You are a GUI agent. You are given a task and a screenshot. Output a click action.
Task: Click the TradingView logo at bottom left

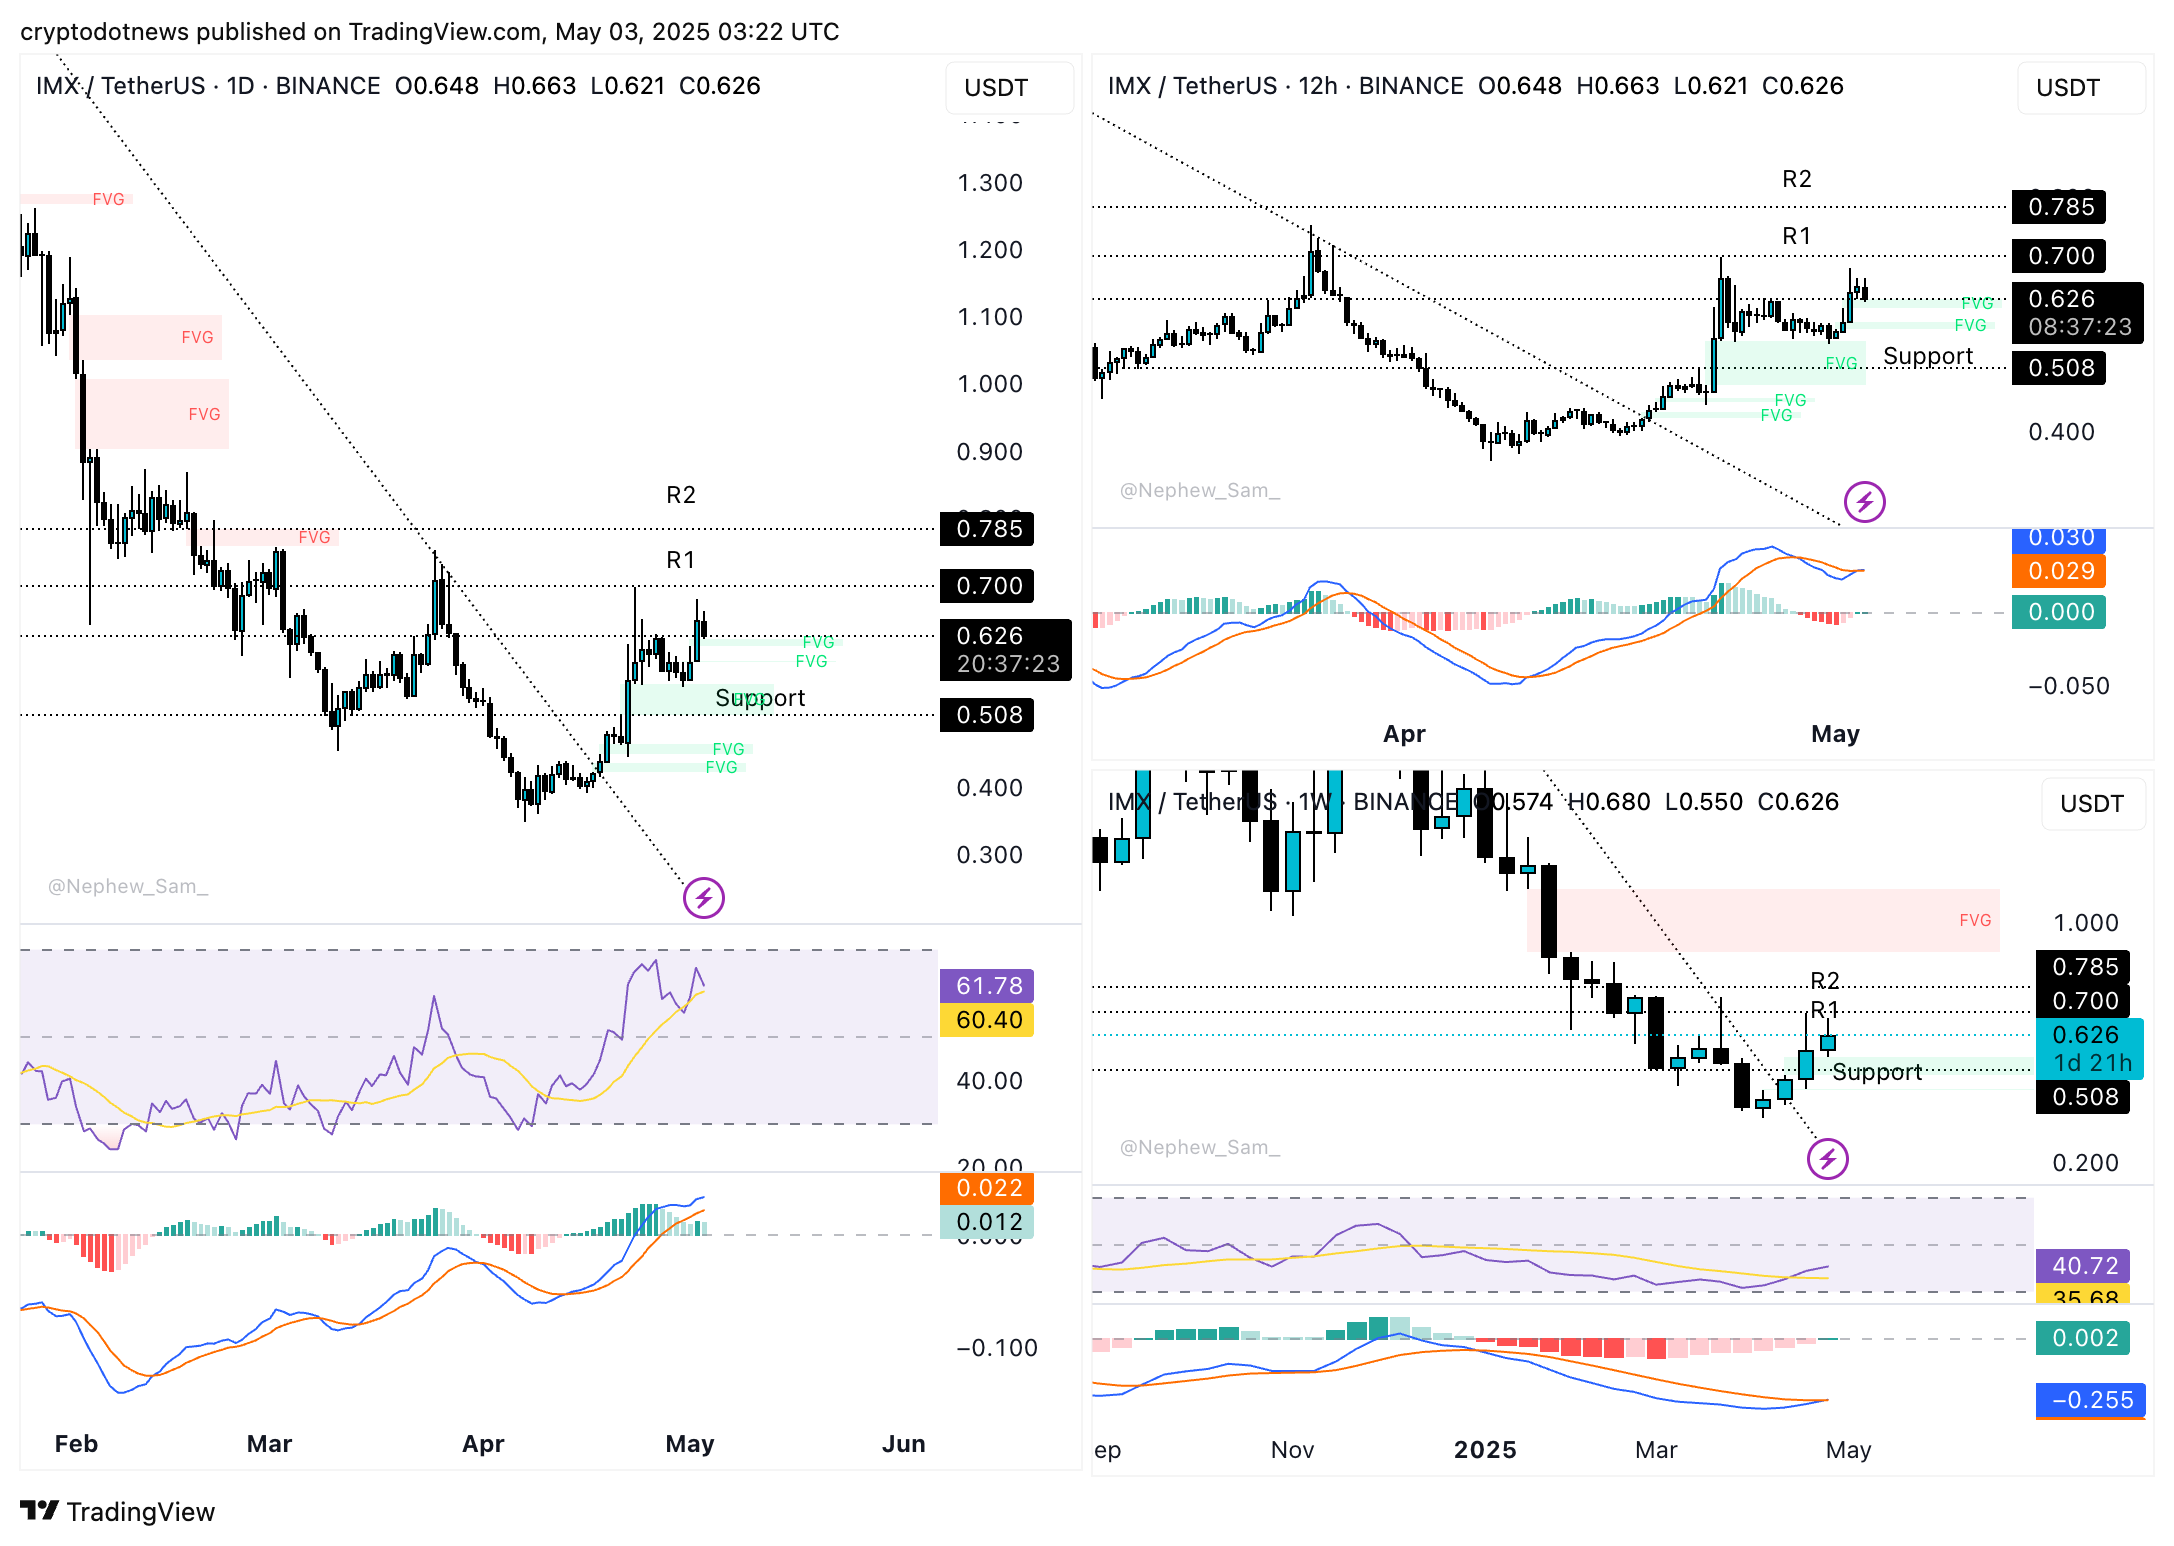(x=117, y=1511)
